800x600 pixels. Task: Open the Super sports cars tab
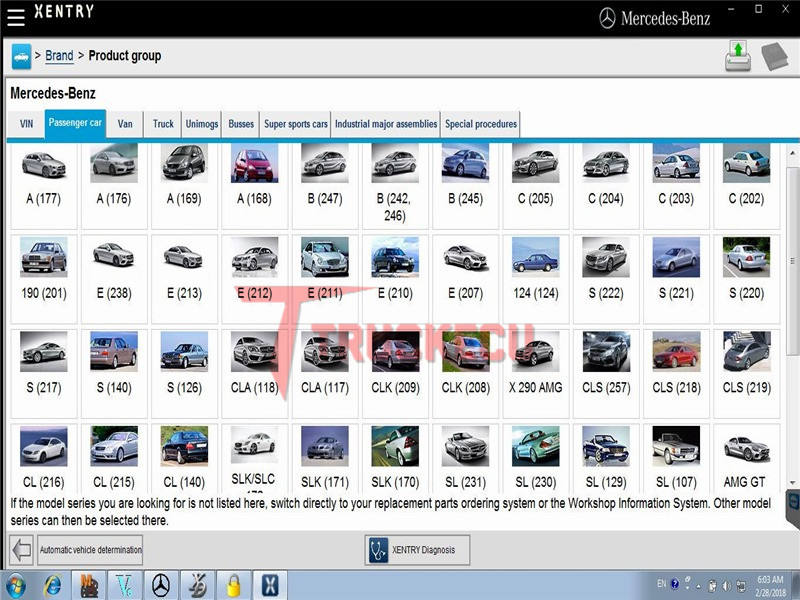click(295, 124)
